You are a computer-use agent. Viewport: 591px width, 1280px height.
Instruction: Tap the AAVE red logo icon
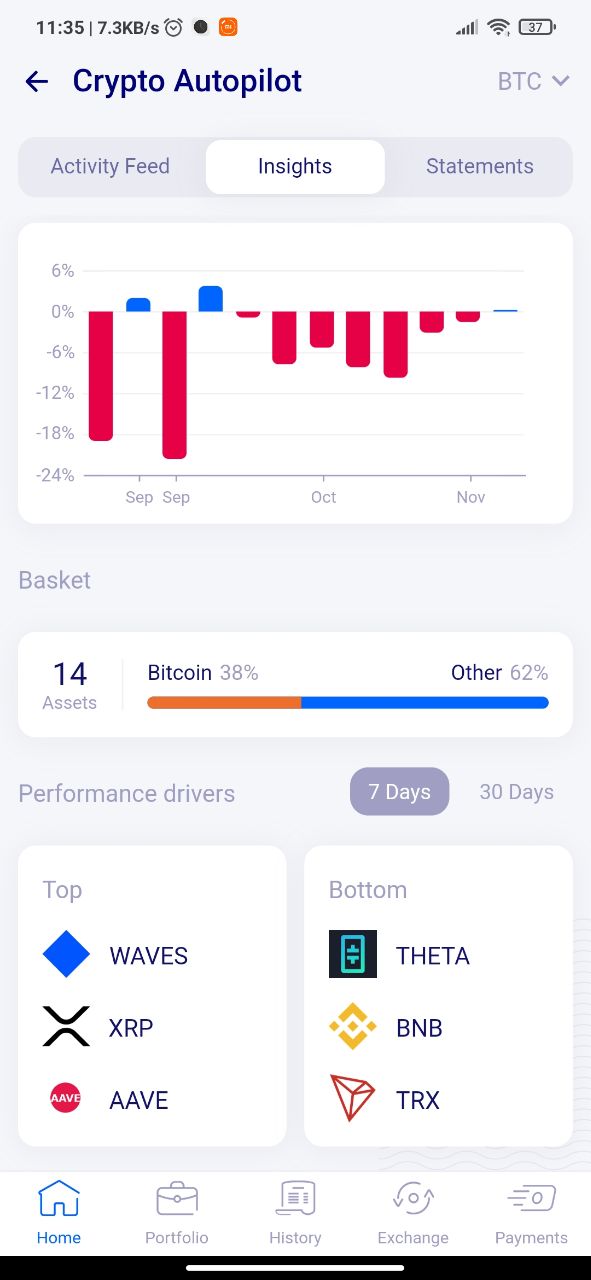click(x=66, y=1098)
